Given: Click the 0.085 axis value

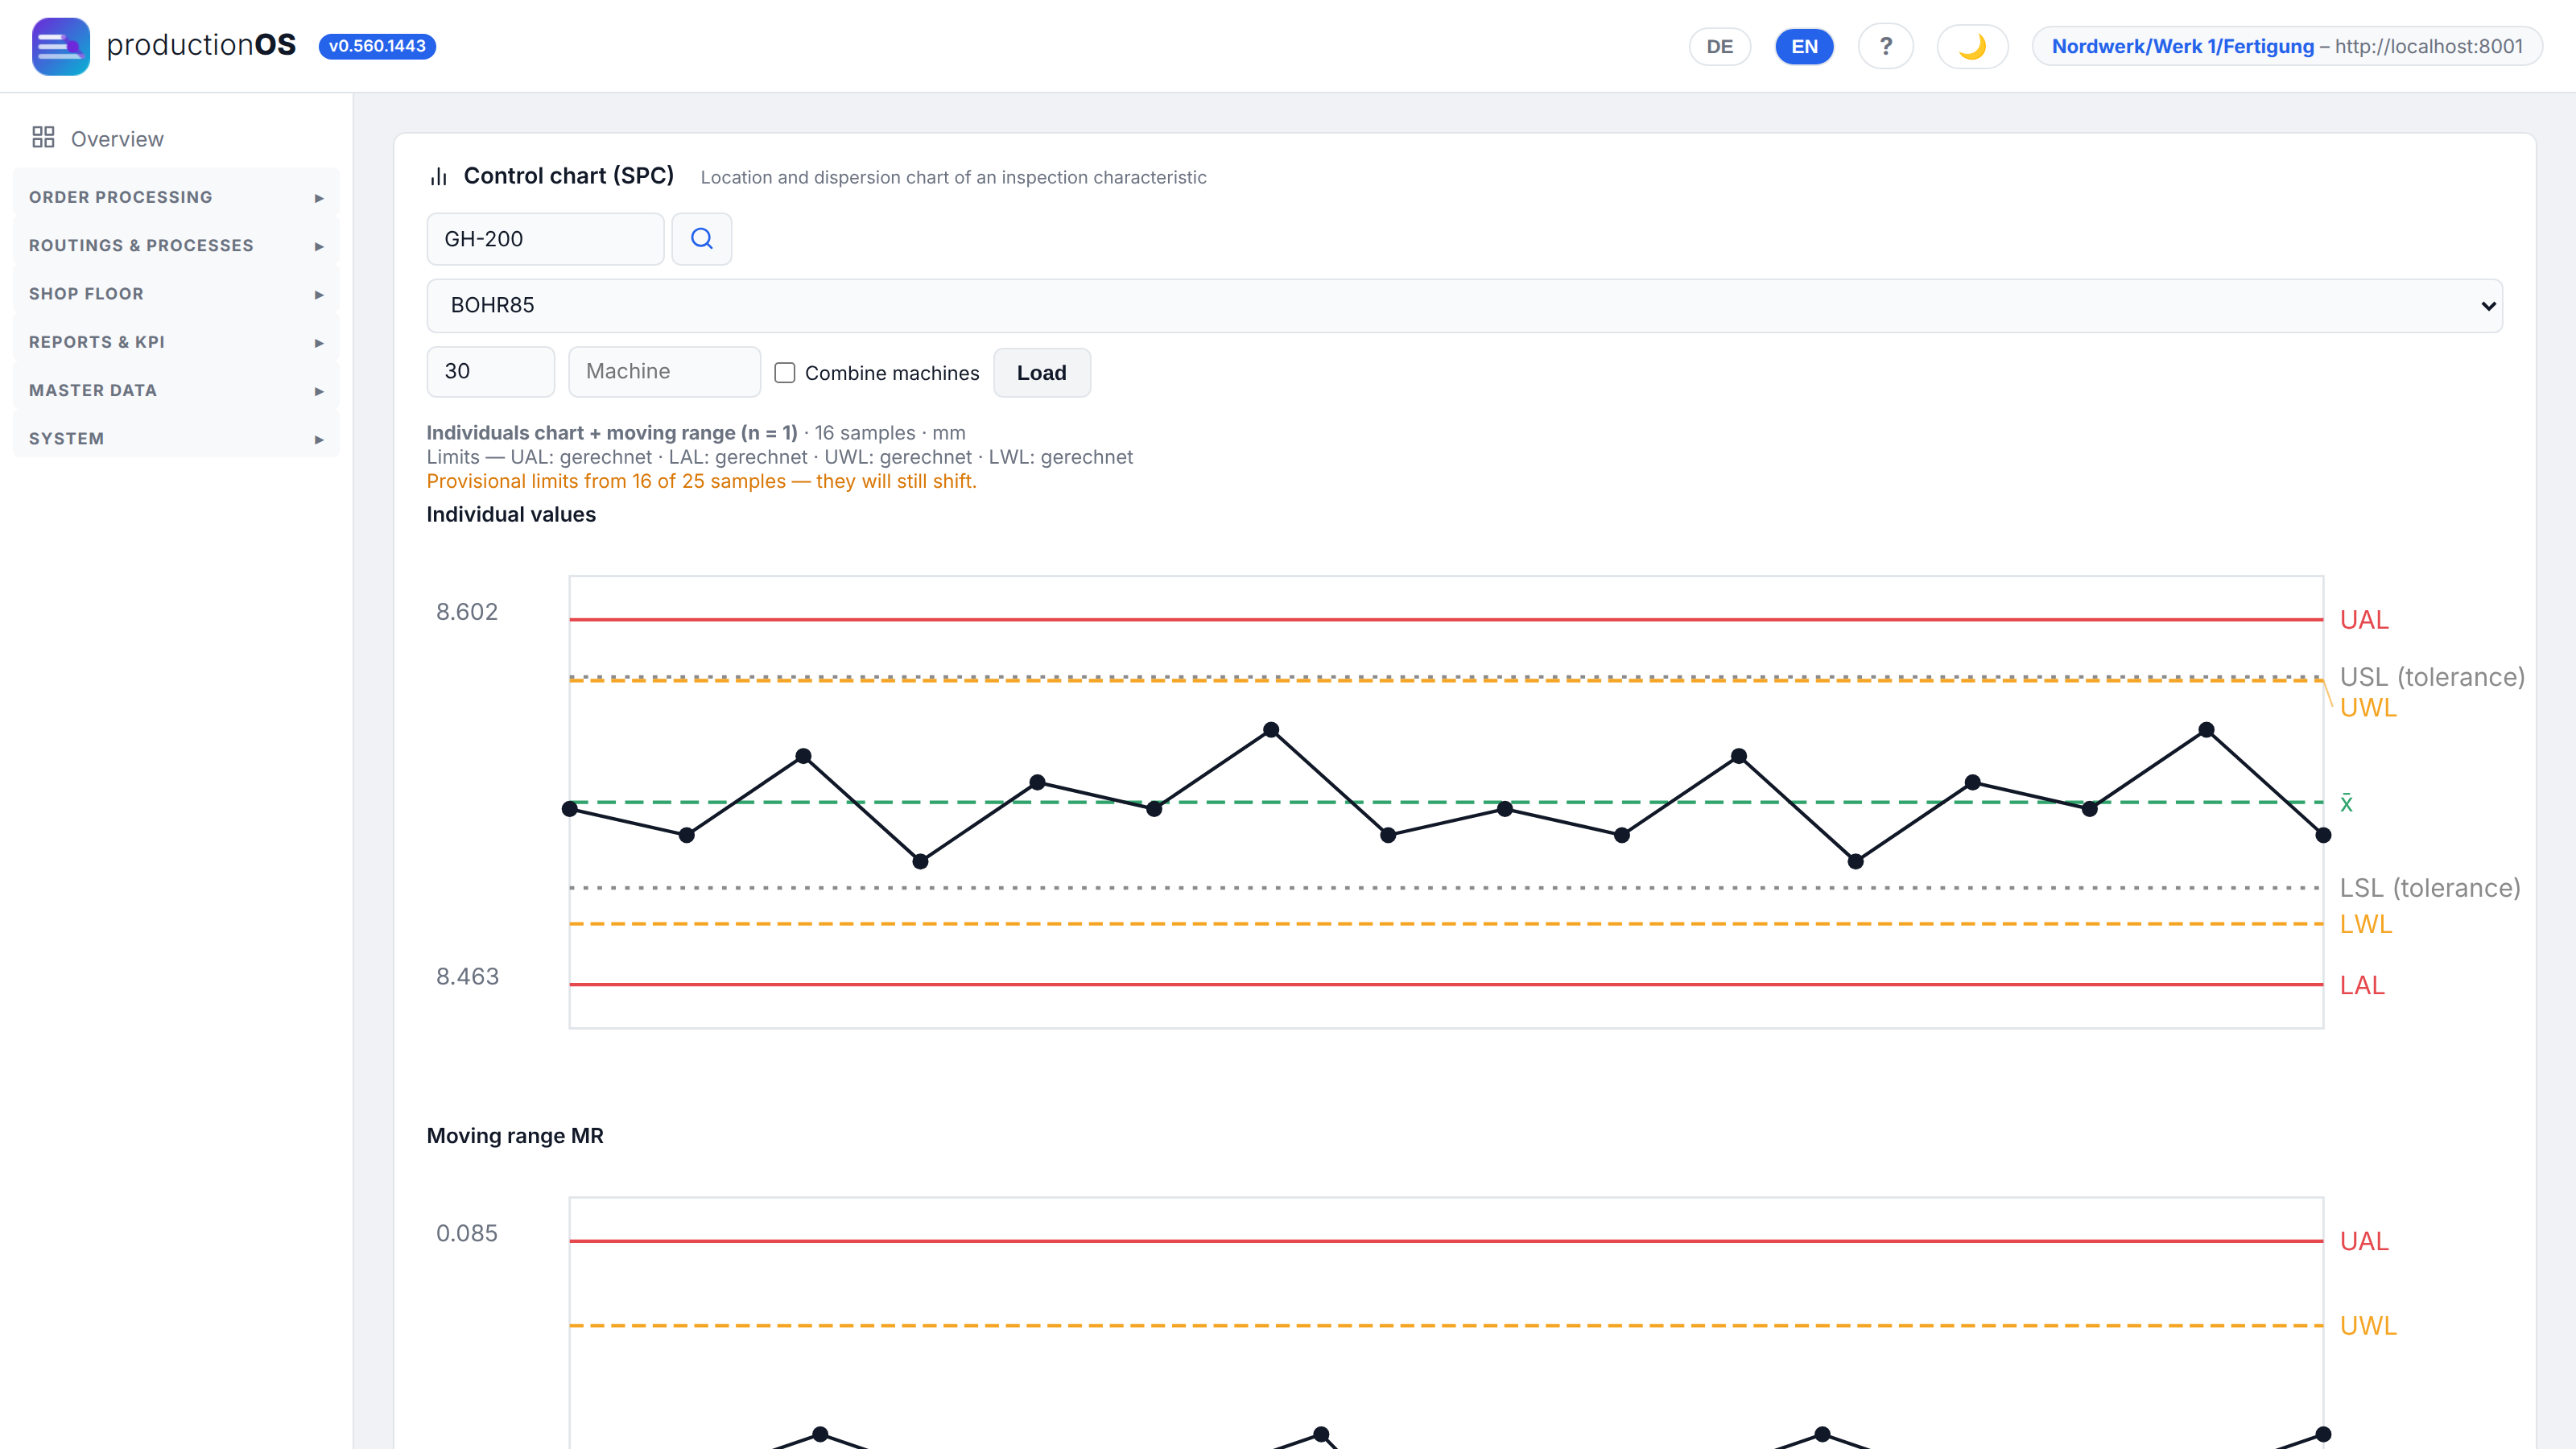Looking at the screenshot, I should tap(466, 1233).
